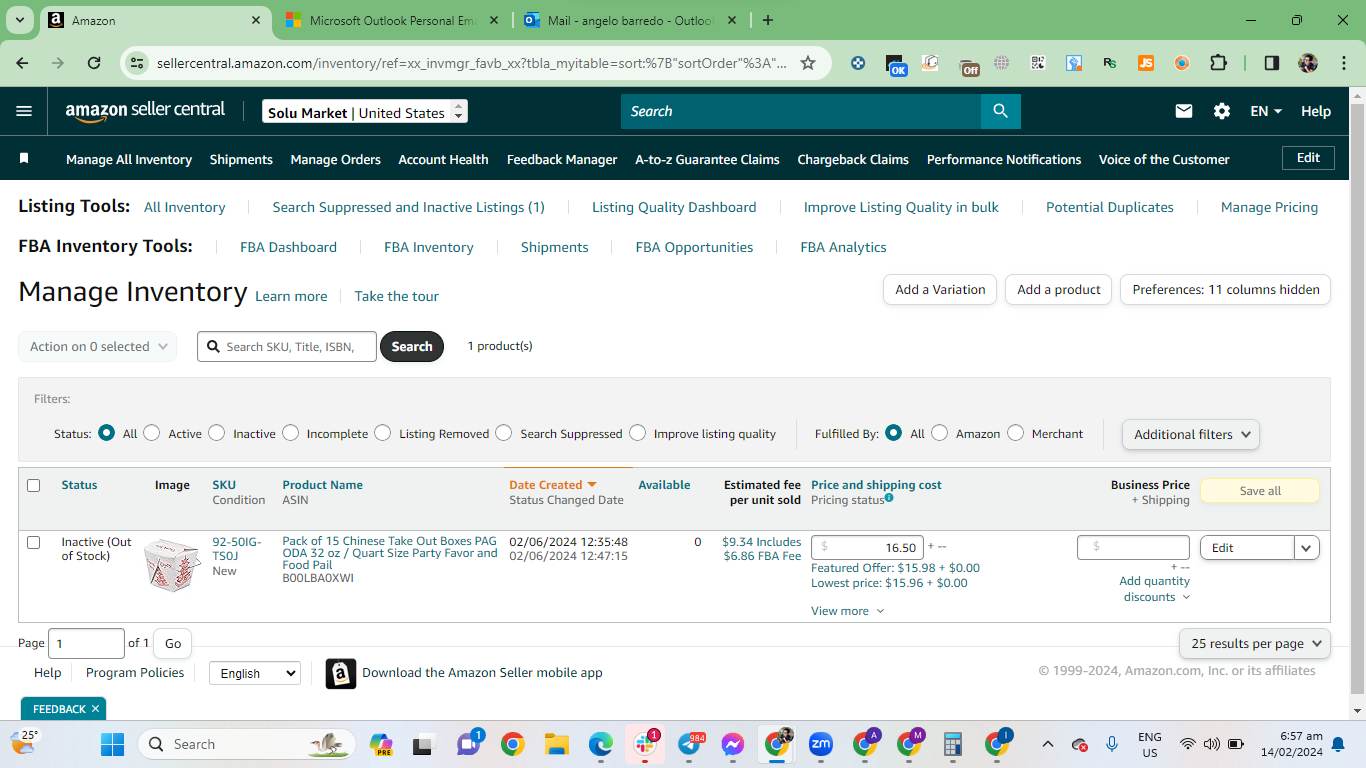Go back using browser back arrow

click(23, 63)
